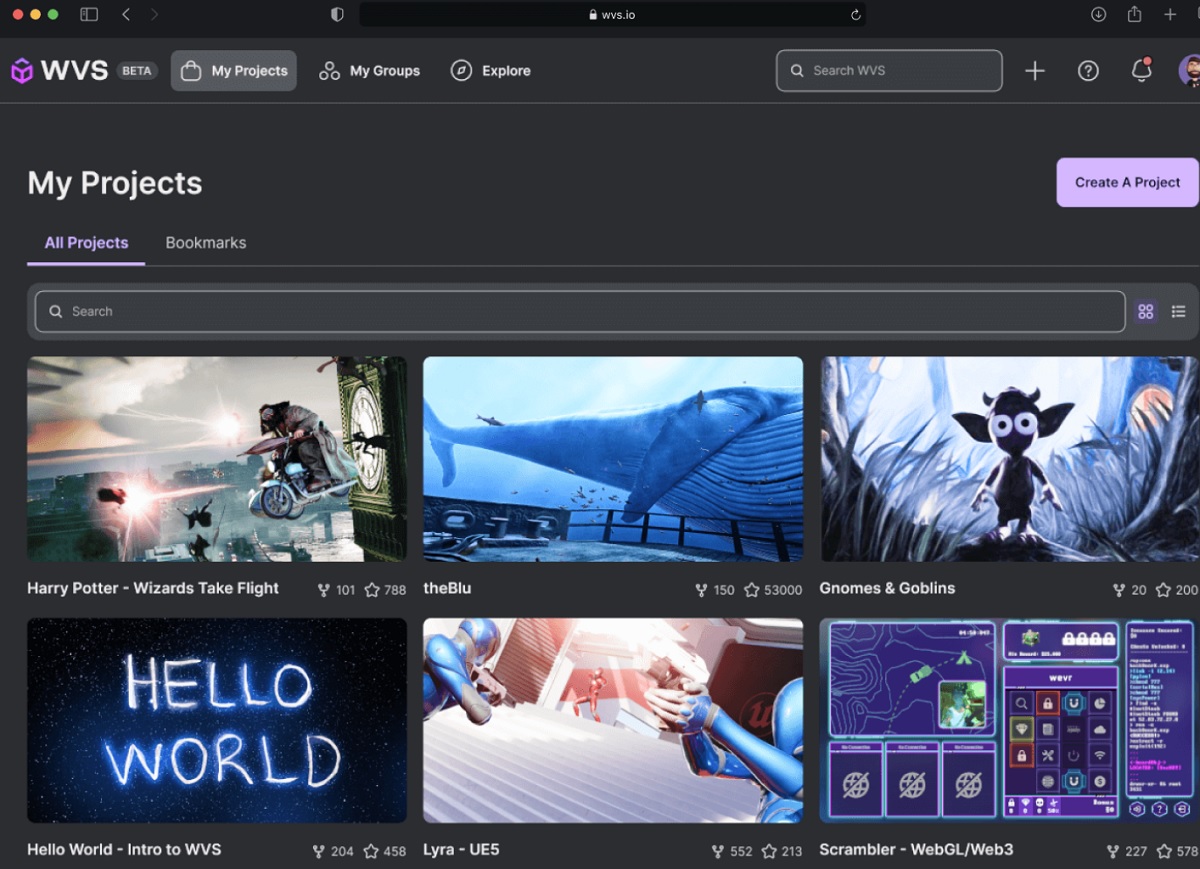Open a new browser tab

point(1170,14)
